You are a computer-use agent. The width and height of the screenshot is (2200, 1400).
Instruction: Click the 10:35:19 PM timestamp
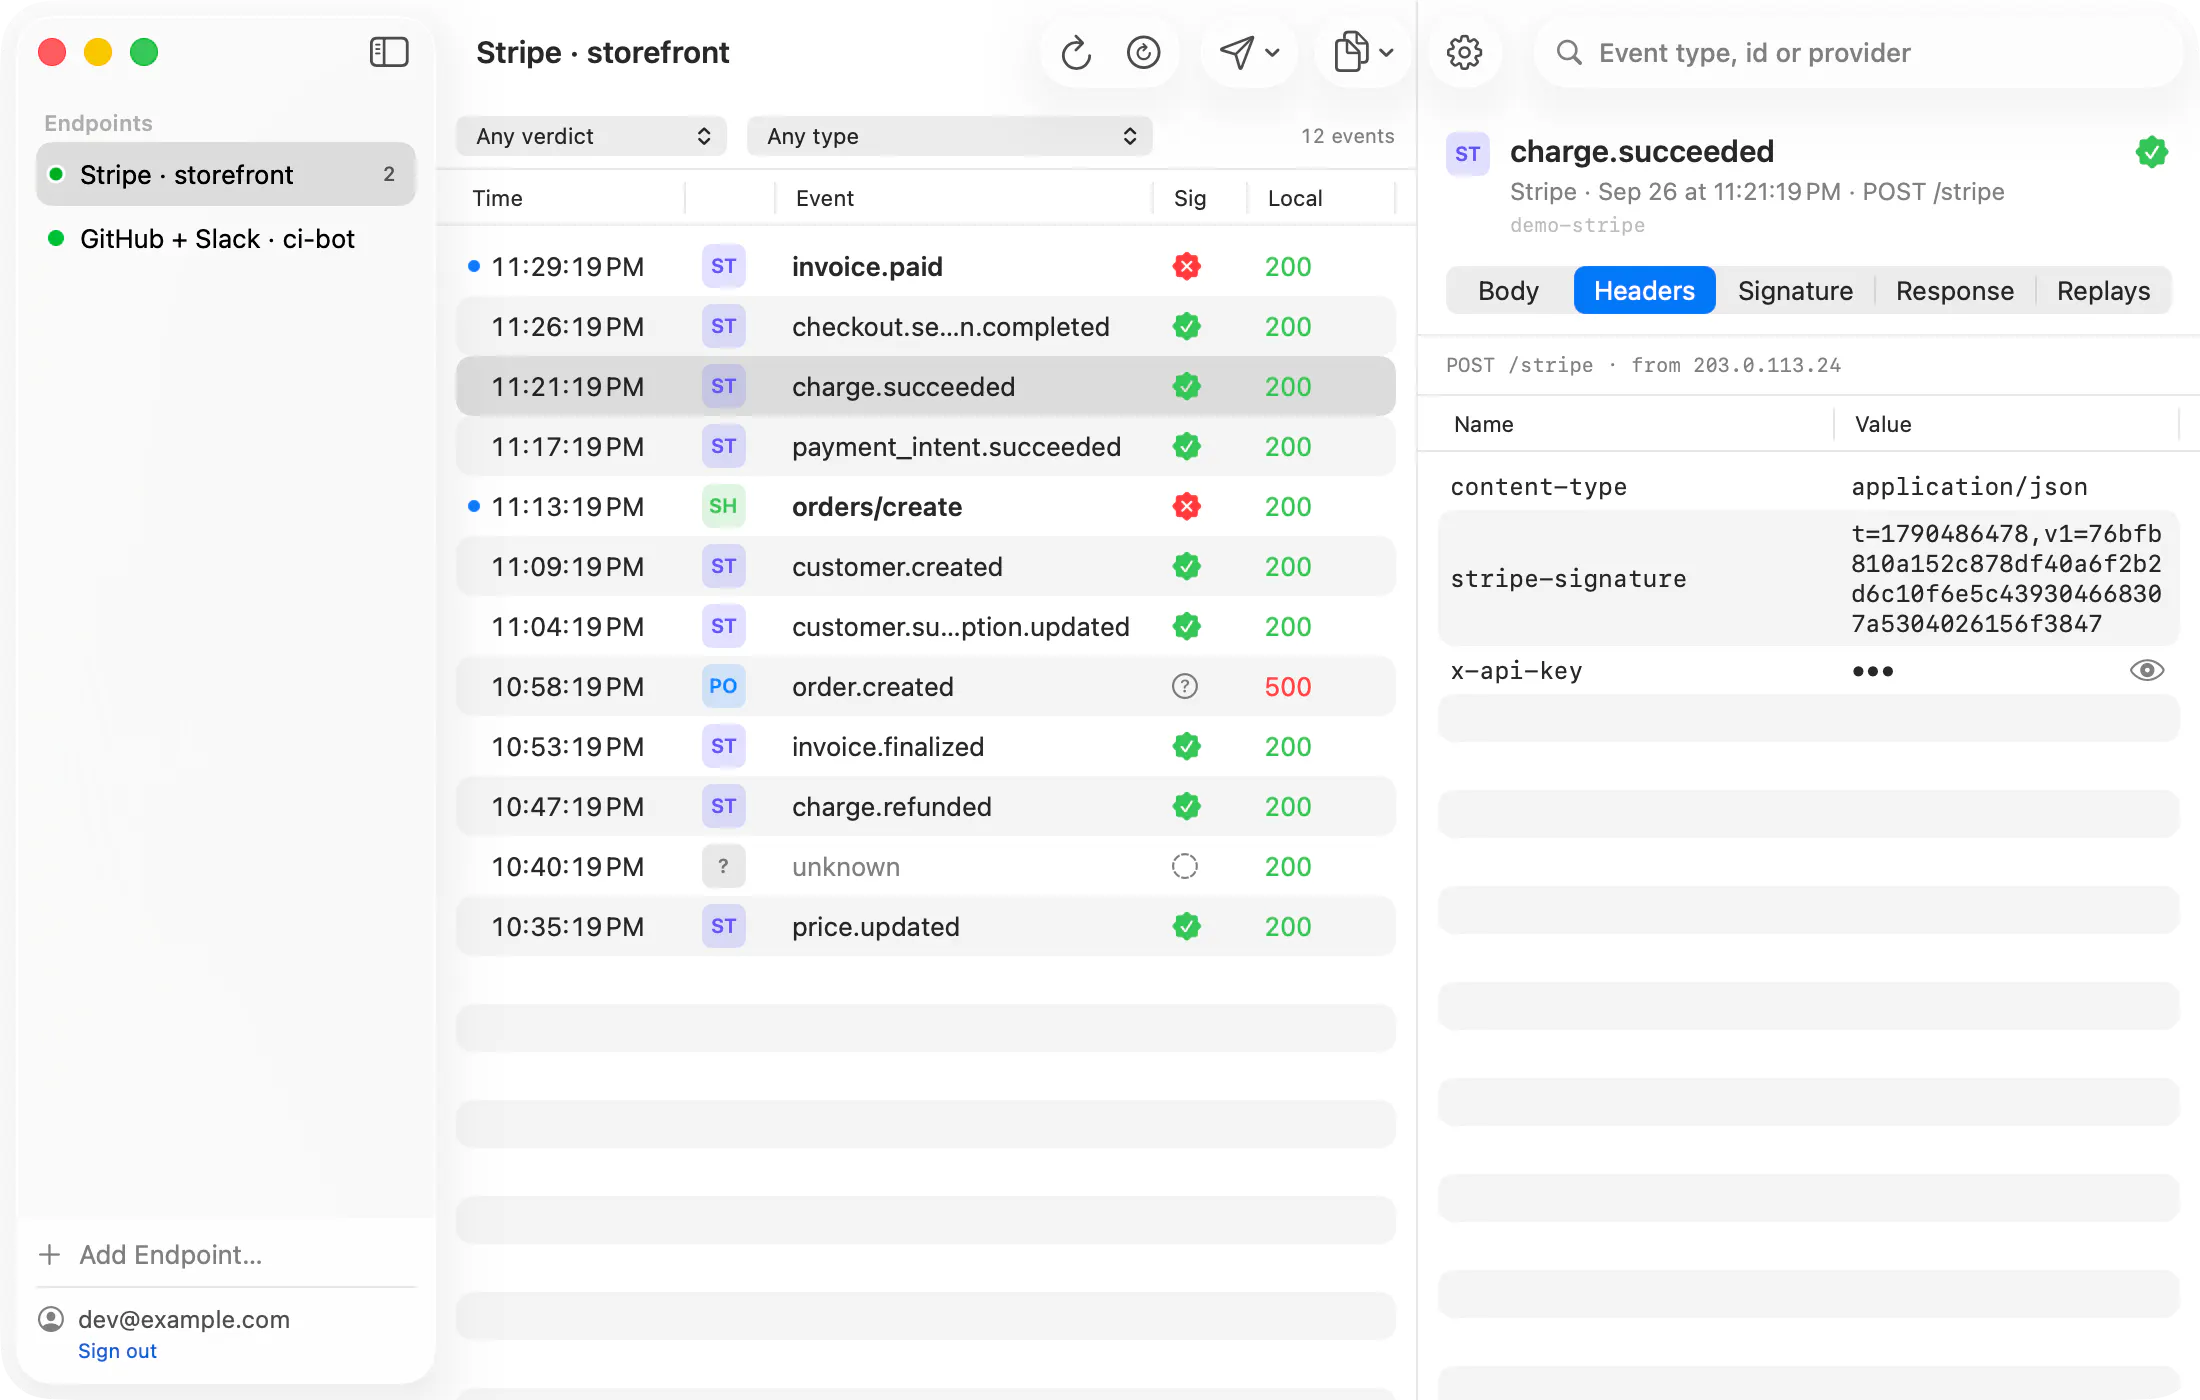567,926
